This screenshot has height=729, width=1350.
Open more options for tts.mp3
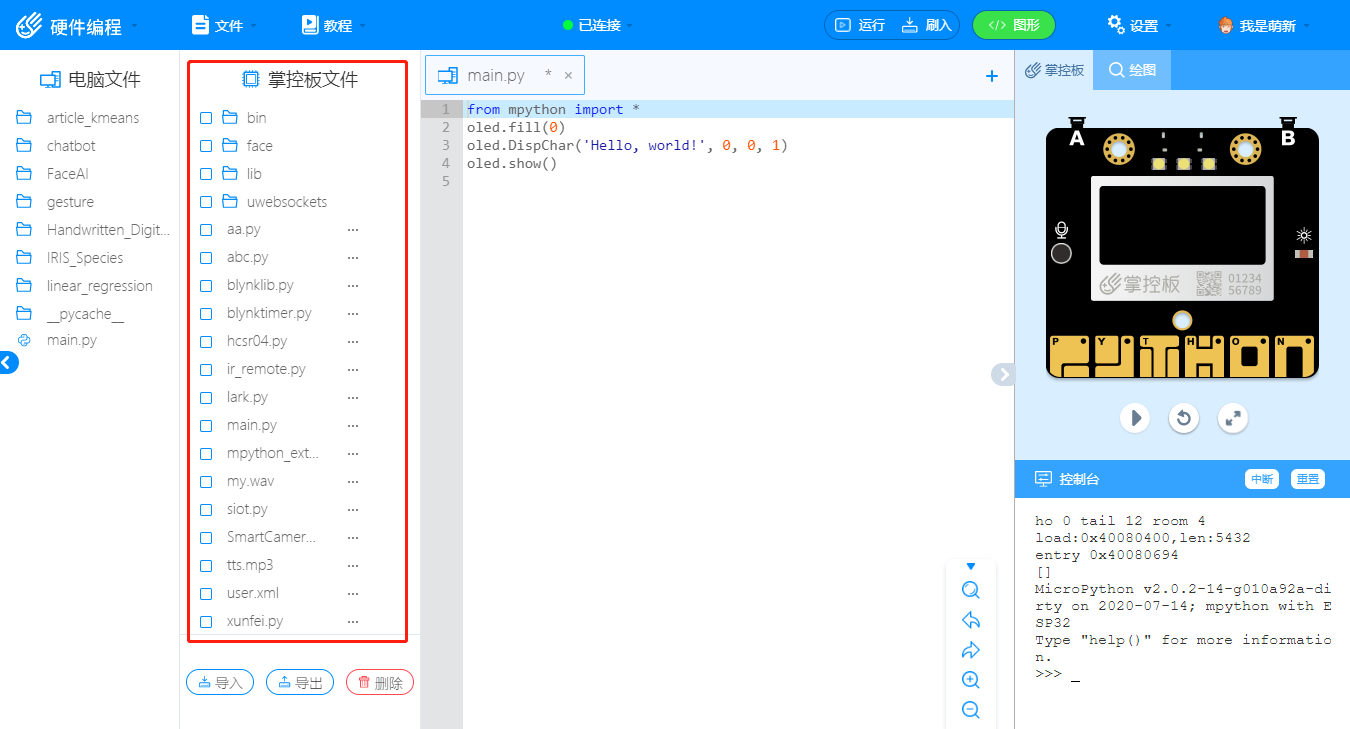(x=352, y=566)
